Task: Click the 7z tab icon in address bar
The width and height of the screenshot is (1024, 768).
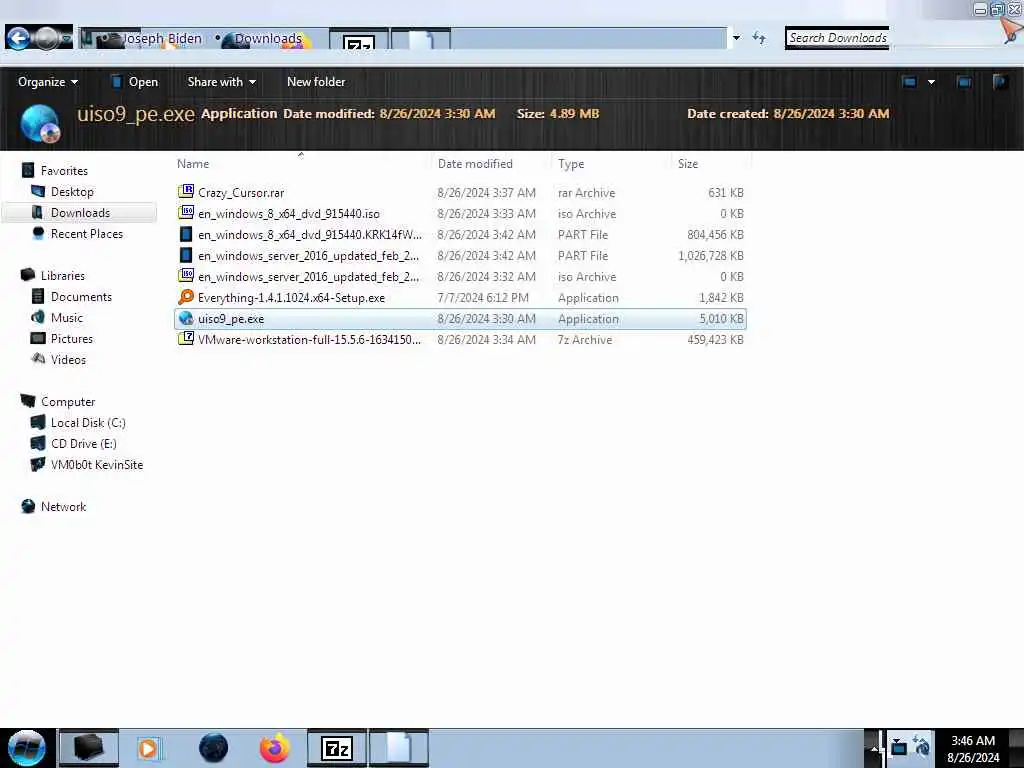Action: click(x=359, y=40)
